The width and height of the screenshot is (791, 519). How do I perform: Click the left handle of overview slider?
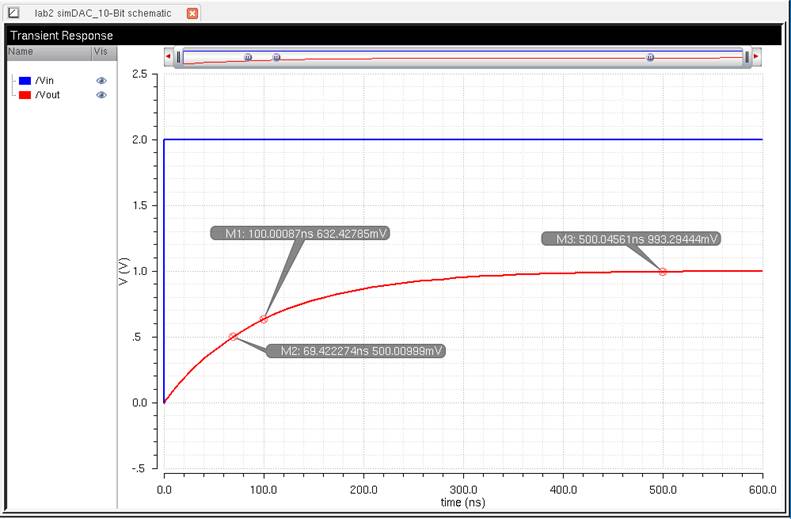[180, 58]
